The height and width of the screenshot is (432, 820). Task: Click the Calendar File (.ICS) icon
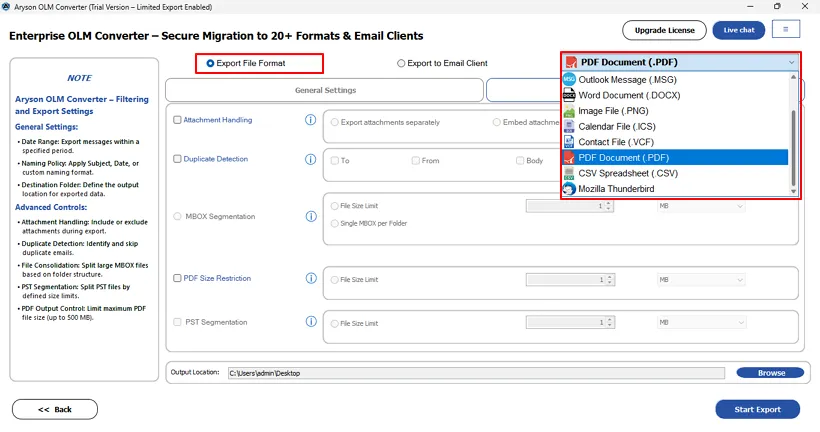[569, 127]
